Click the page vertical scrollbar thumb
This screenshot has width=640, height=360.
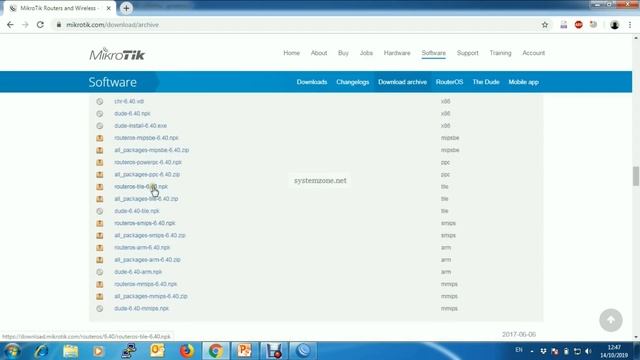click(636, 176)
